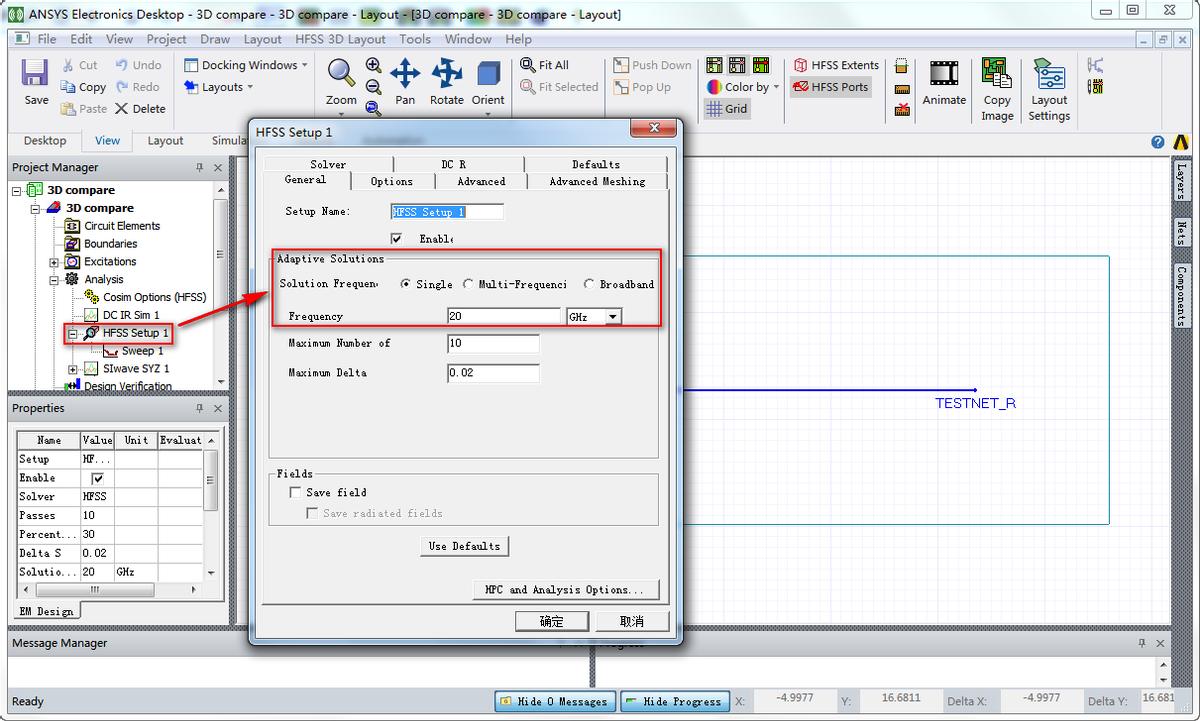Choose Multi-Frequencies solution option
Screen dimensions: 1200x721
tap(469, 284)
